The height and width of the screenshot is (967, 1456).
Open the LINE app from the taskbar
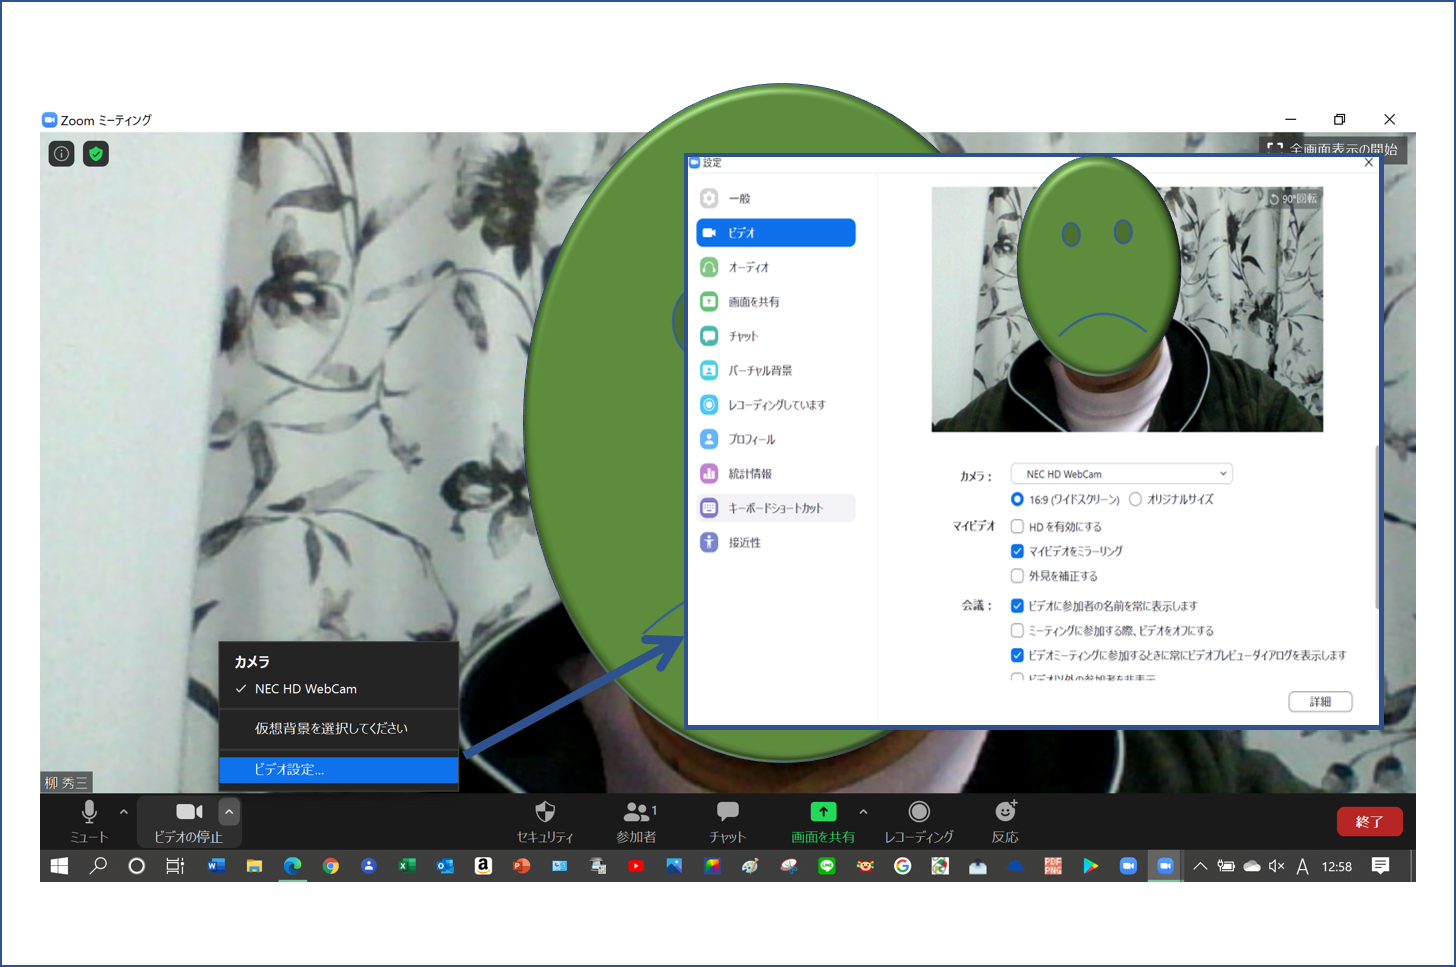click(x=827, y=866)
